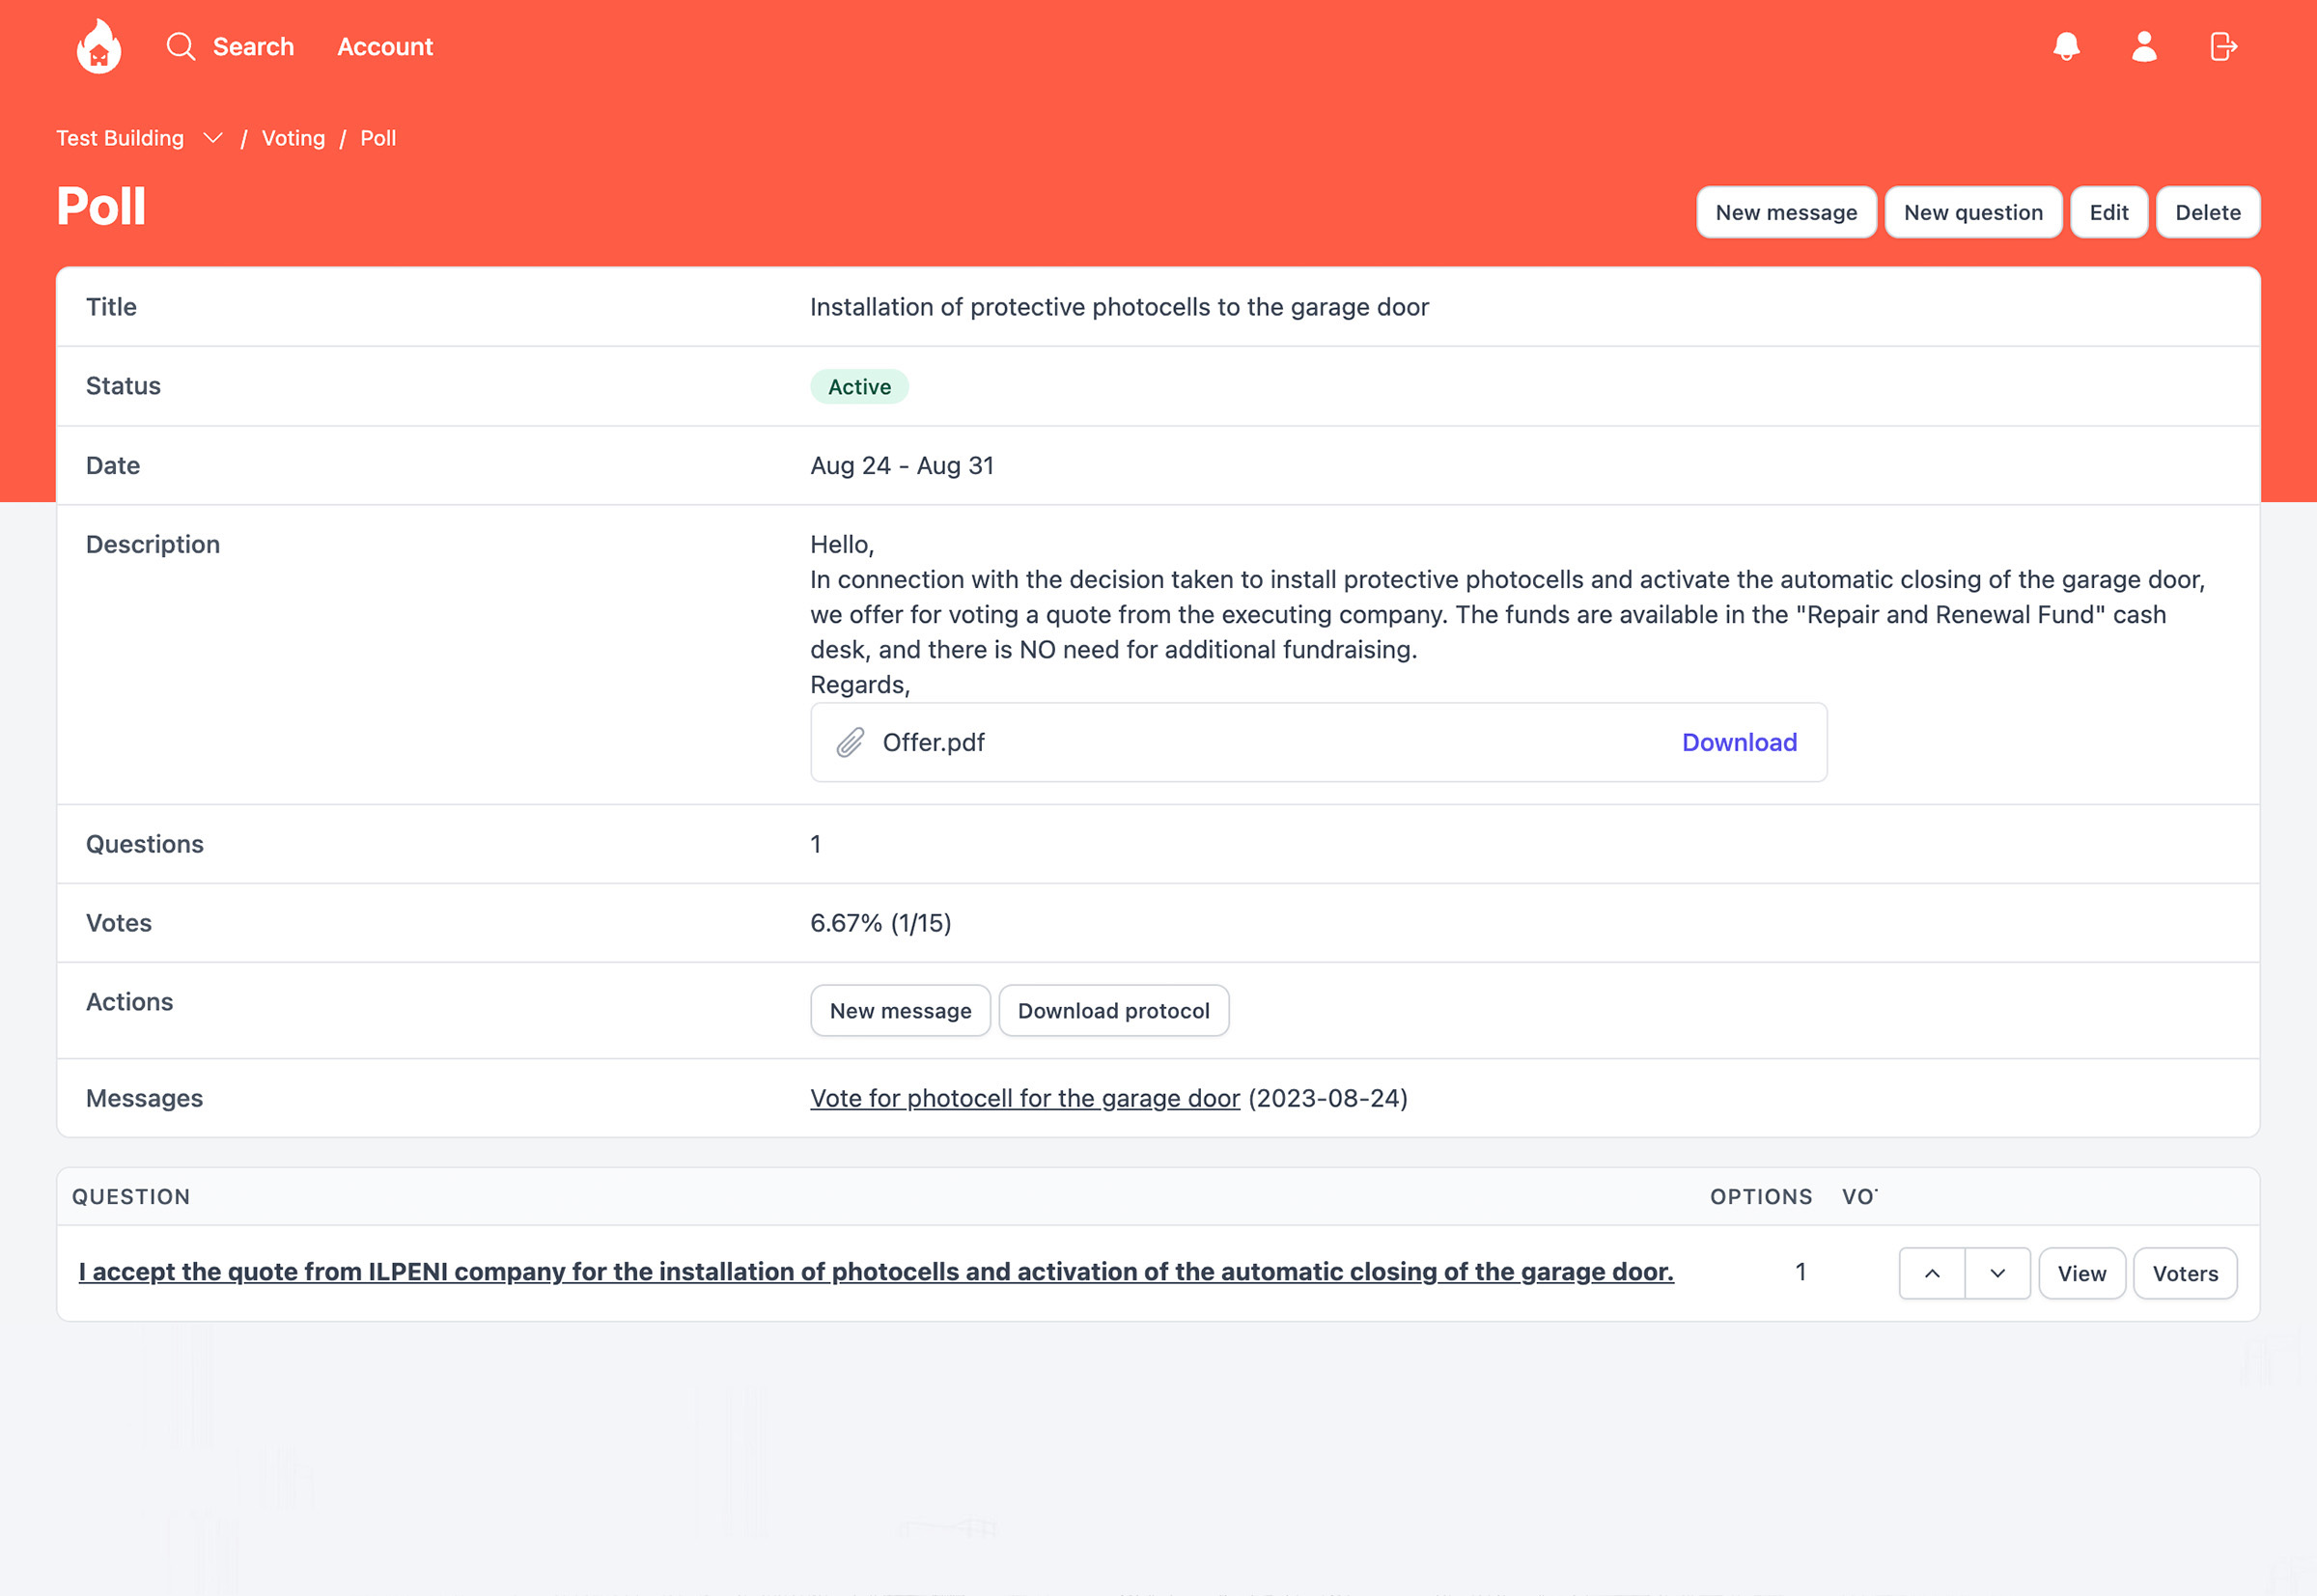
Task: Open the Edit poll menu option
Action: point(2106,210)
